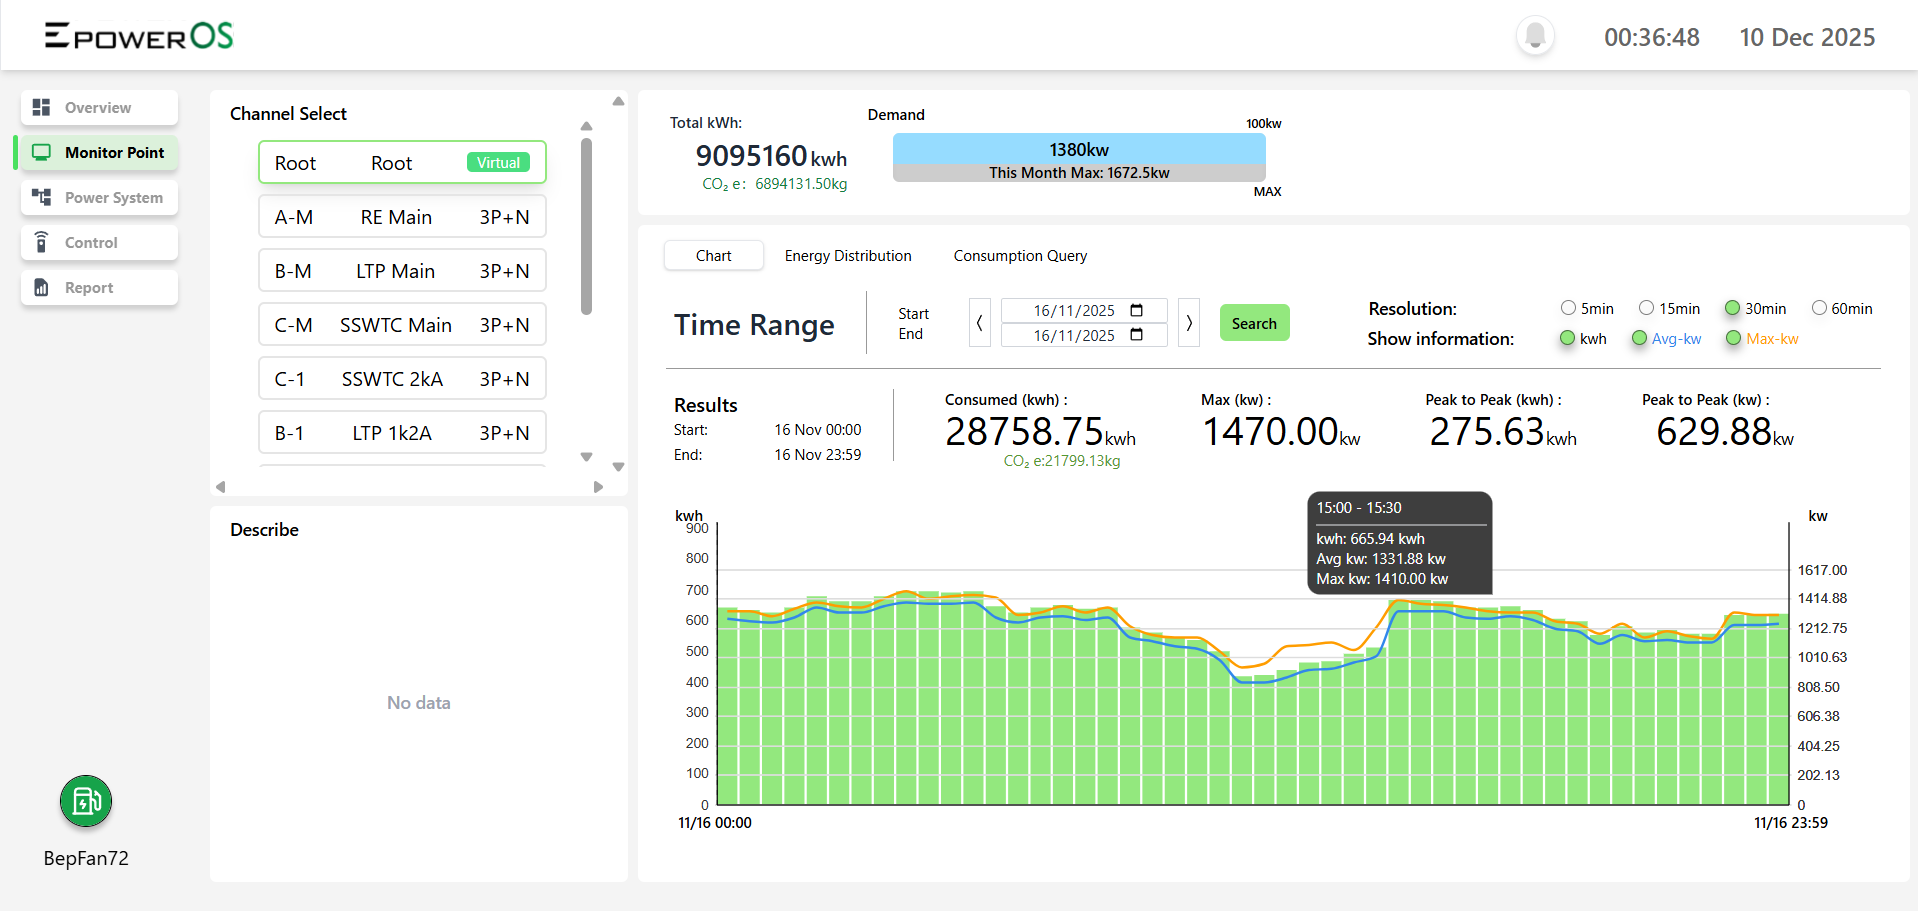Viewport: 1918px width, 911px height.
Task: Toggle the kwh show information checkbox
Action: [x=1567, y=338]
